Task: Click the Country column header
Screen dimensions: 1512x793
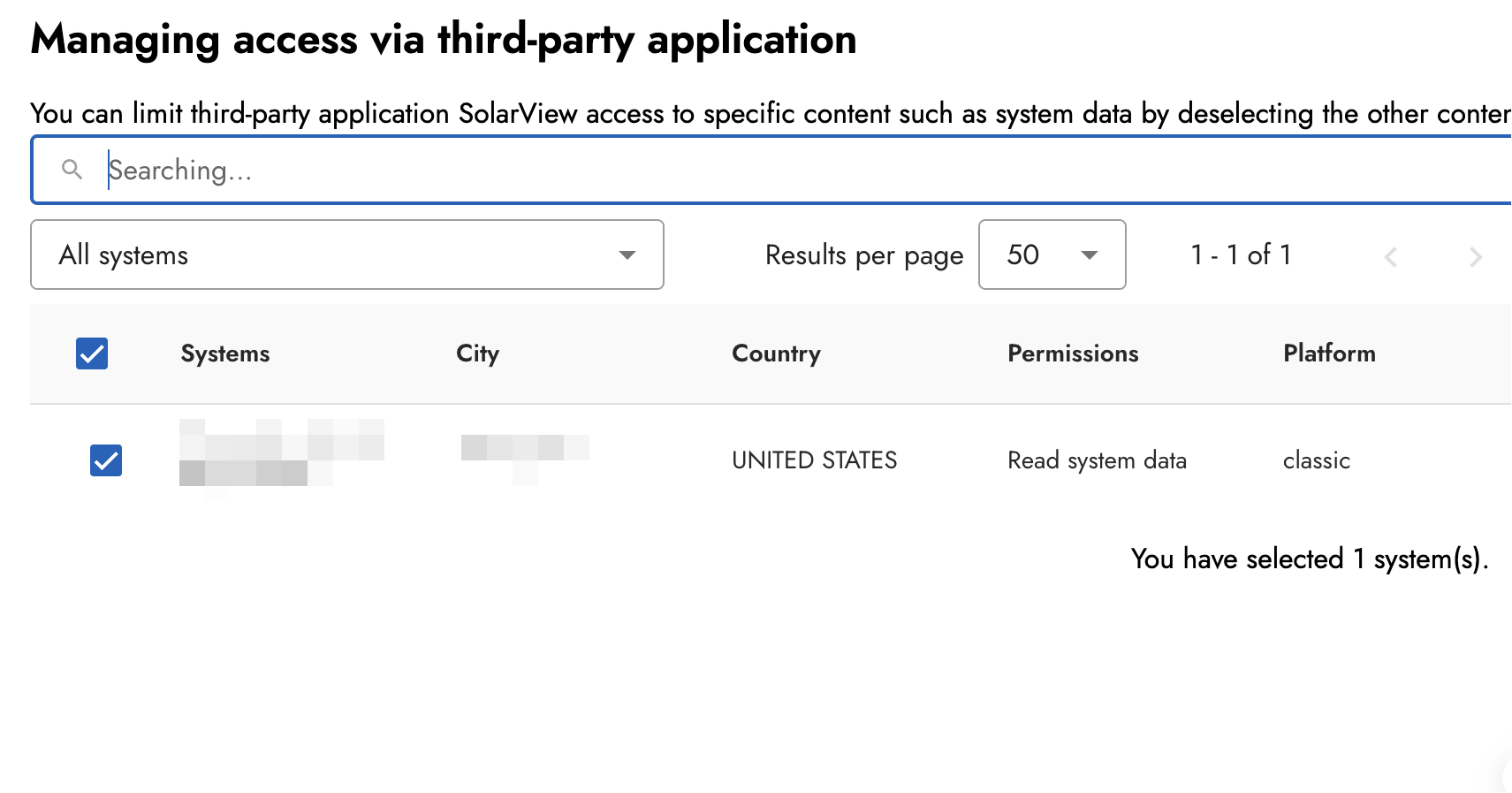Action: [776, 353]
